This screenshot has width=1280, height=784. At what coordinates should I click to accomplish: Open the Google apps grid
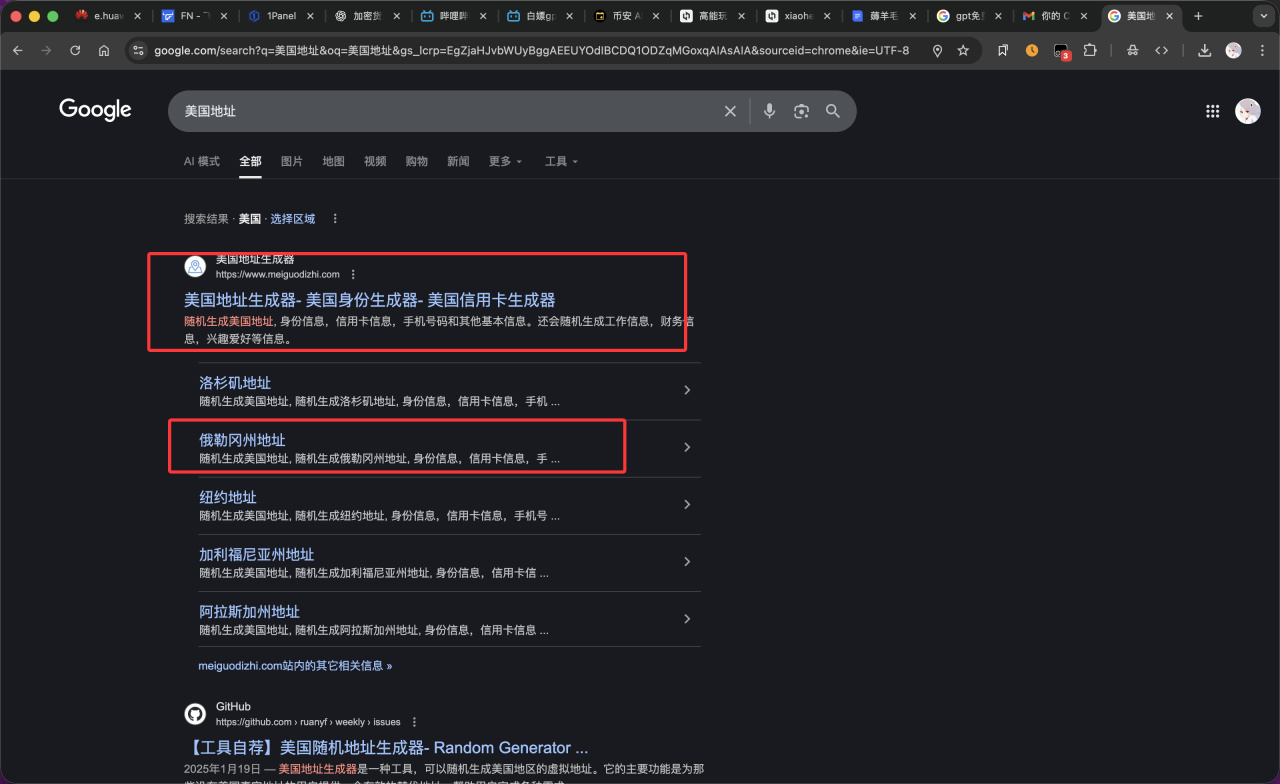click(x=1213, y=111)
